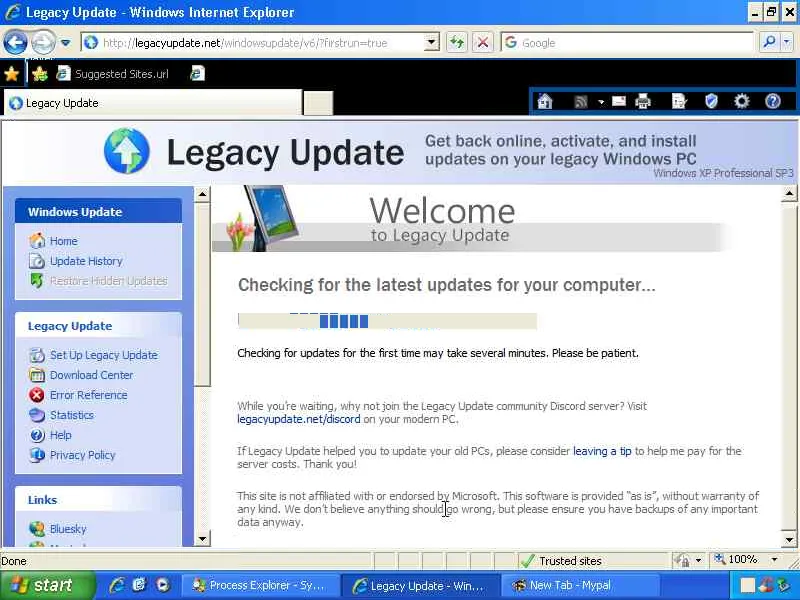The image size is (800, 600).
Task: Go to Home in Windows Update sidebar
Action: 64,241
